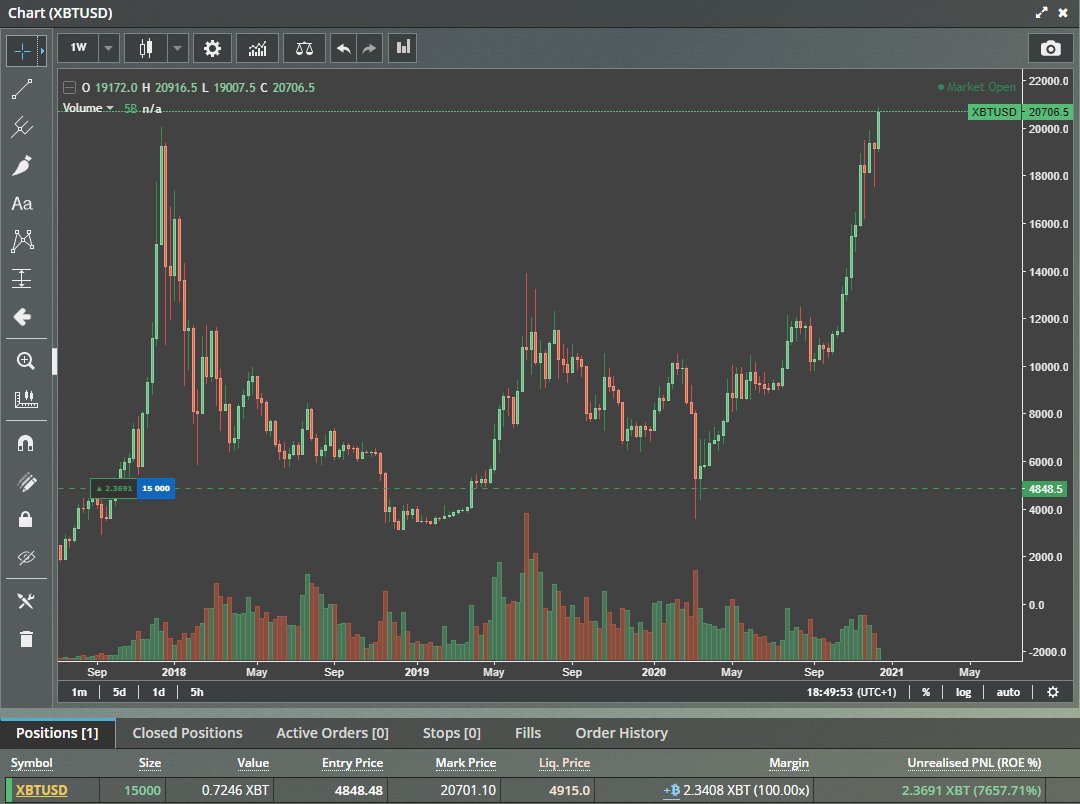Open the Volume indicator dropdown
Viewport: 1080px width, 804px height.
coord(87,108)
